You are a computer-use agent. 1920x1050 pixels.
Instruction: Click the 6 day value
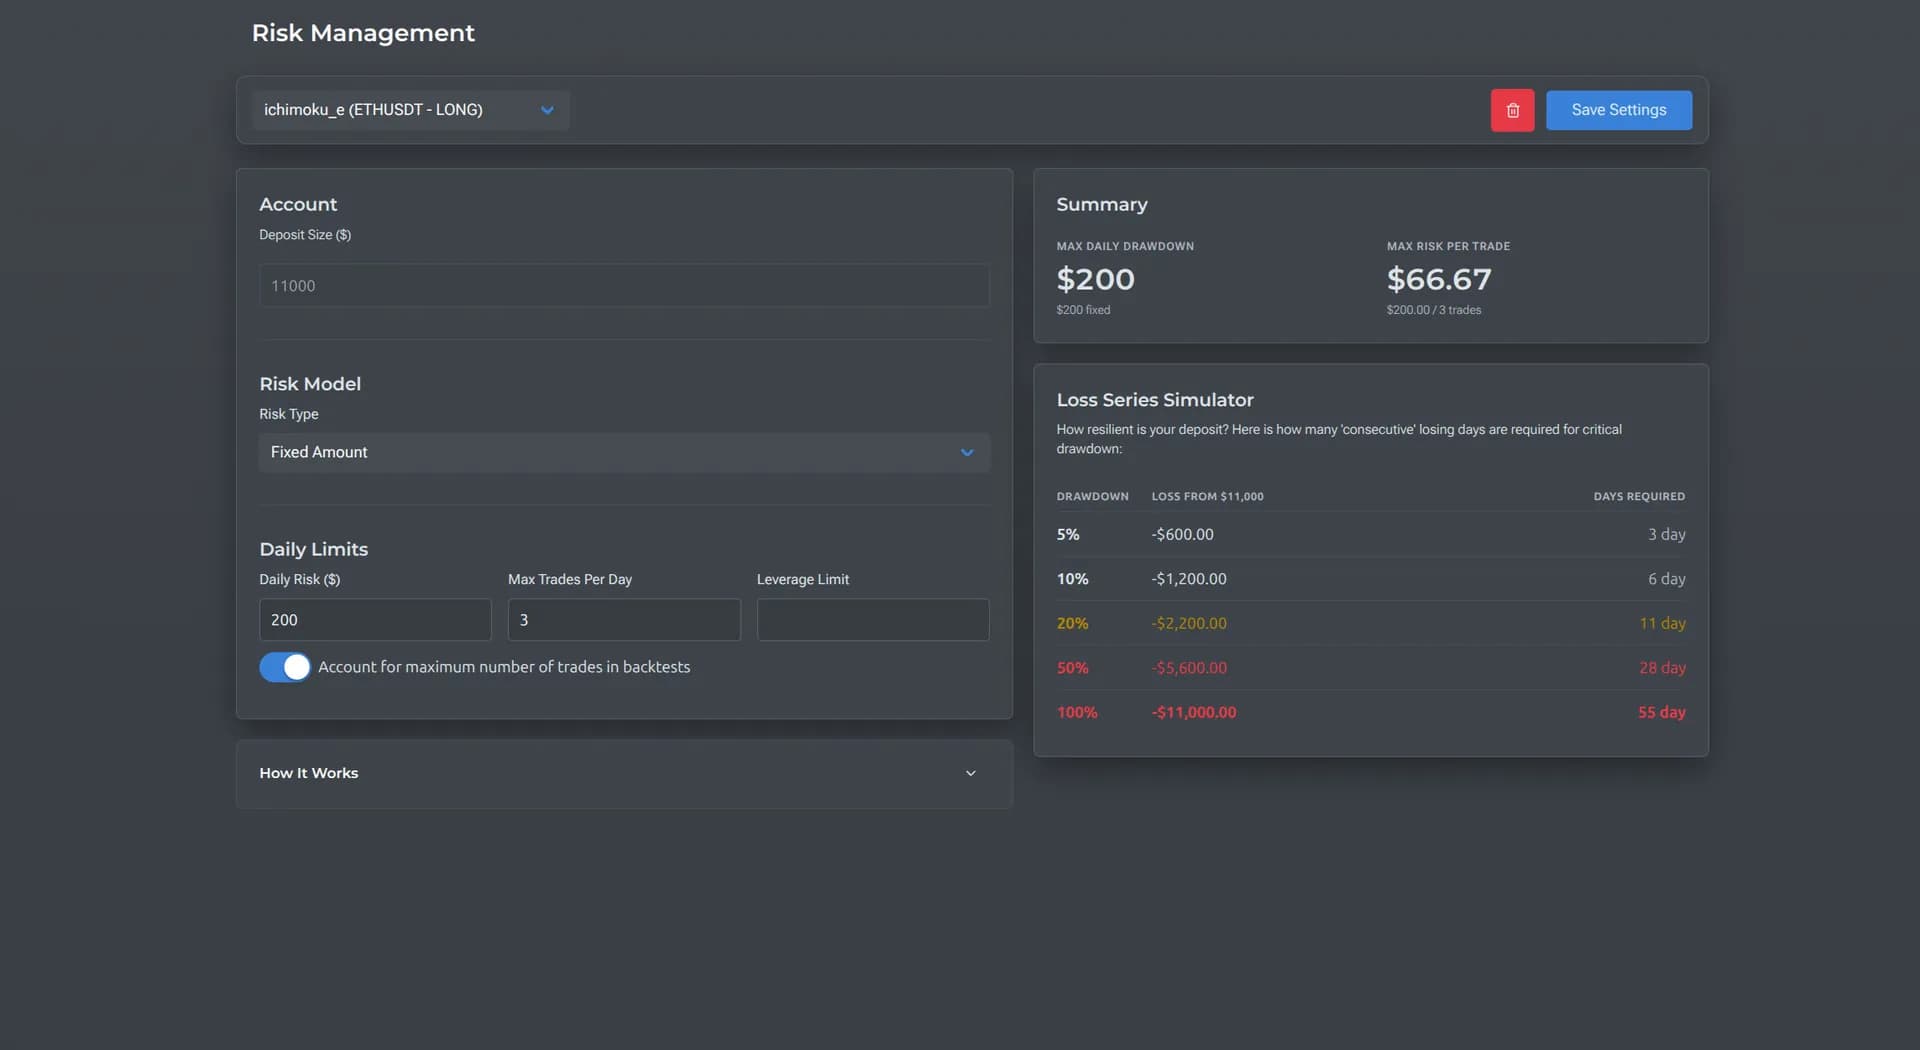tap(1667, 579)
